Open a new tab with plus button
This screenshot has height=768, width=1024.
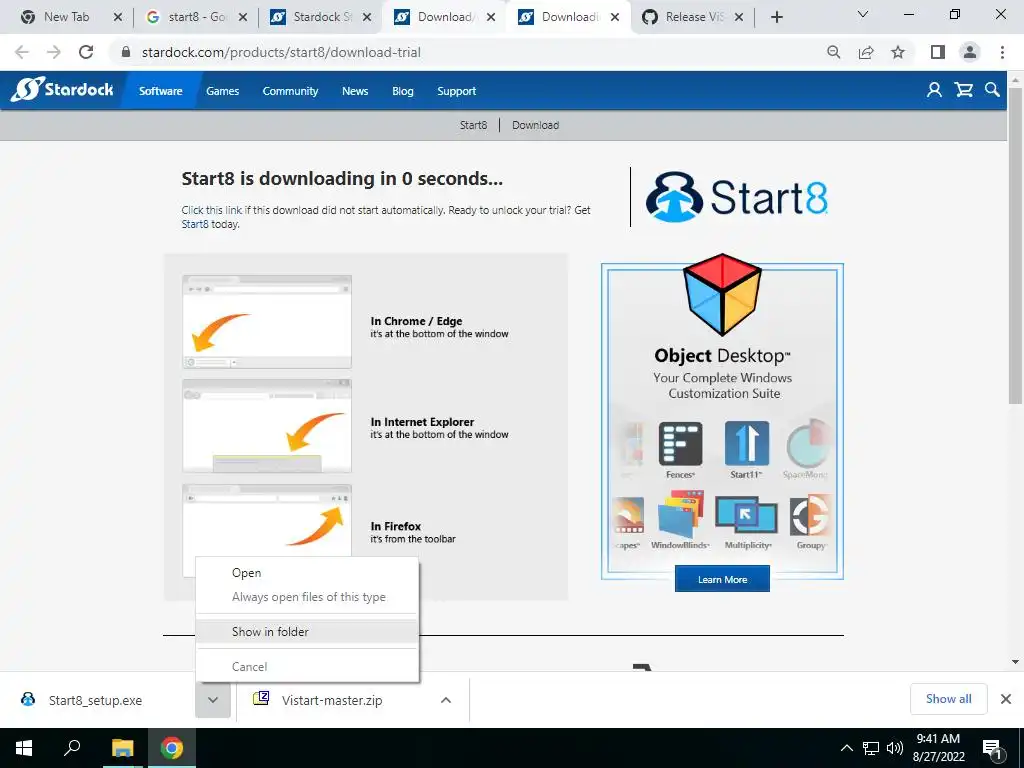(x=776, y=17)
